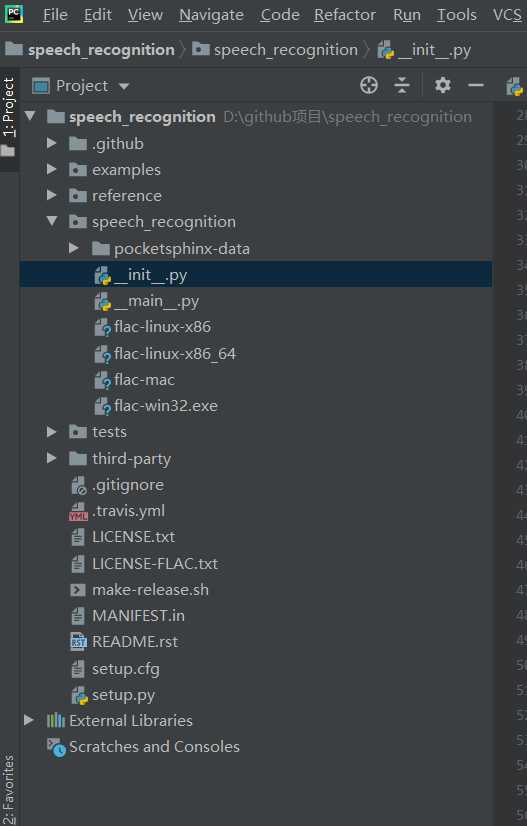Screen dimensions: 527x826
Task: Click the setup.py Python file icon
Action: point(80,695)
